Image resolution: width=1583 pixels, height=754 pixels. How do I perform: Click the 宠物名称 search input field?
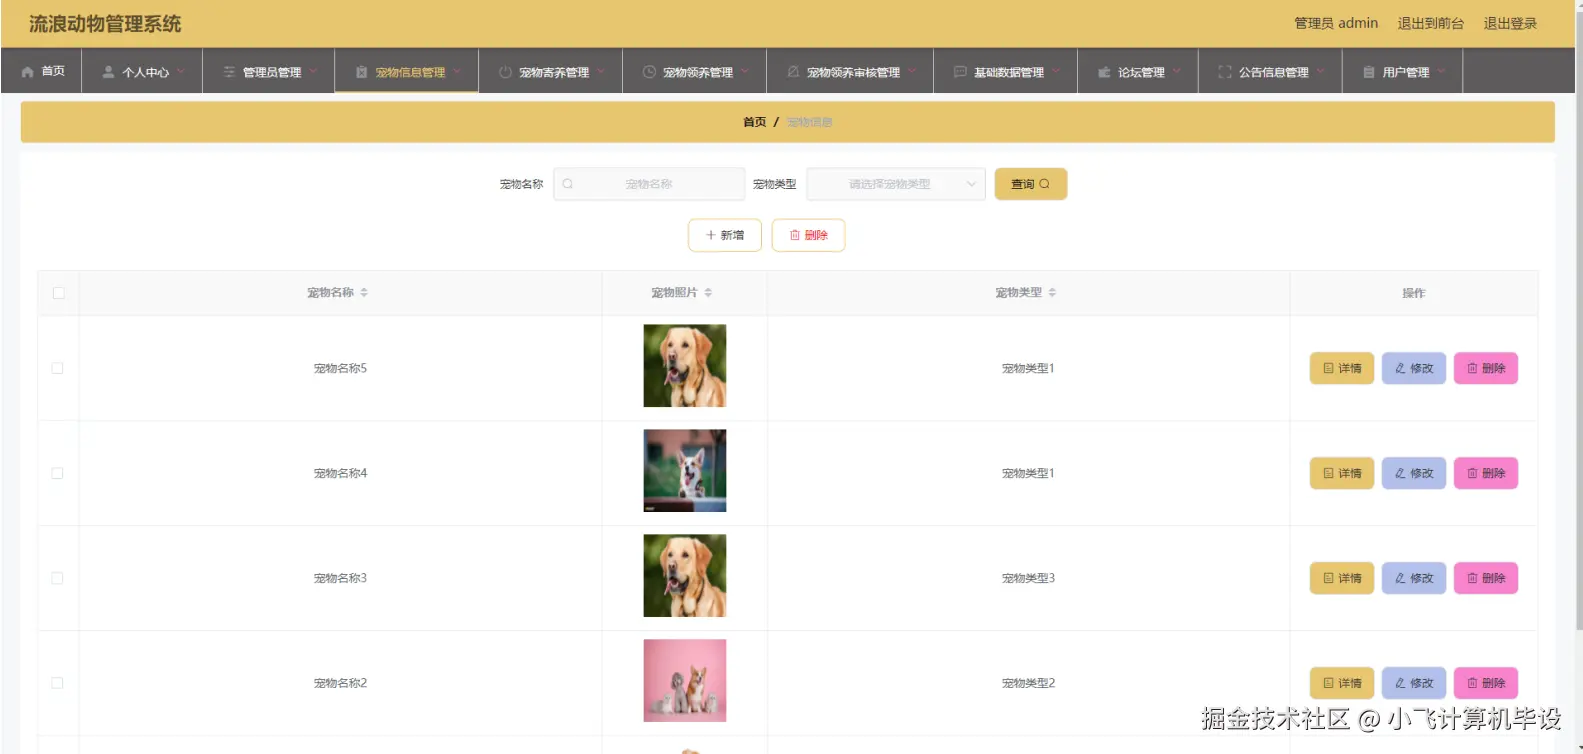coord(649,184)
